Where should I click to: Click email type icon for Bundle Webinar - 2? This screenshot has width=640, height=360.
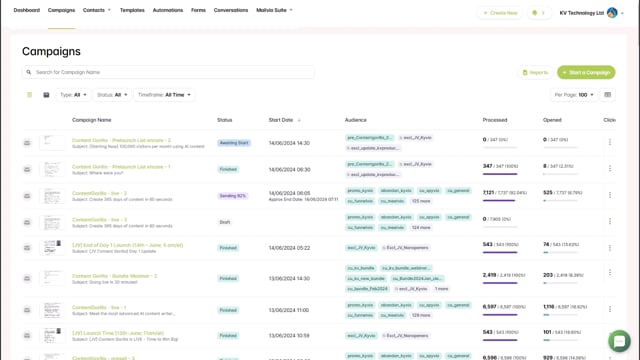click(x=27, y=278)
